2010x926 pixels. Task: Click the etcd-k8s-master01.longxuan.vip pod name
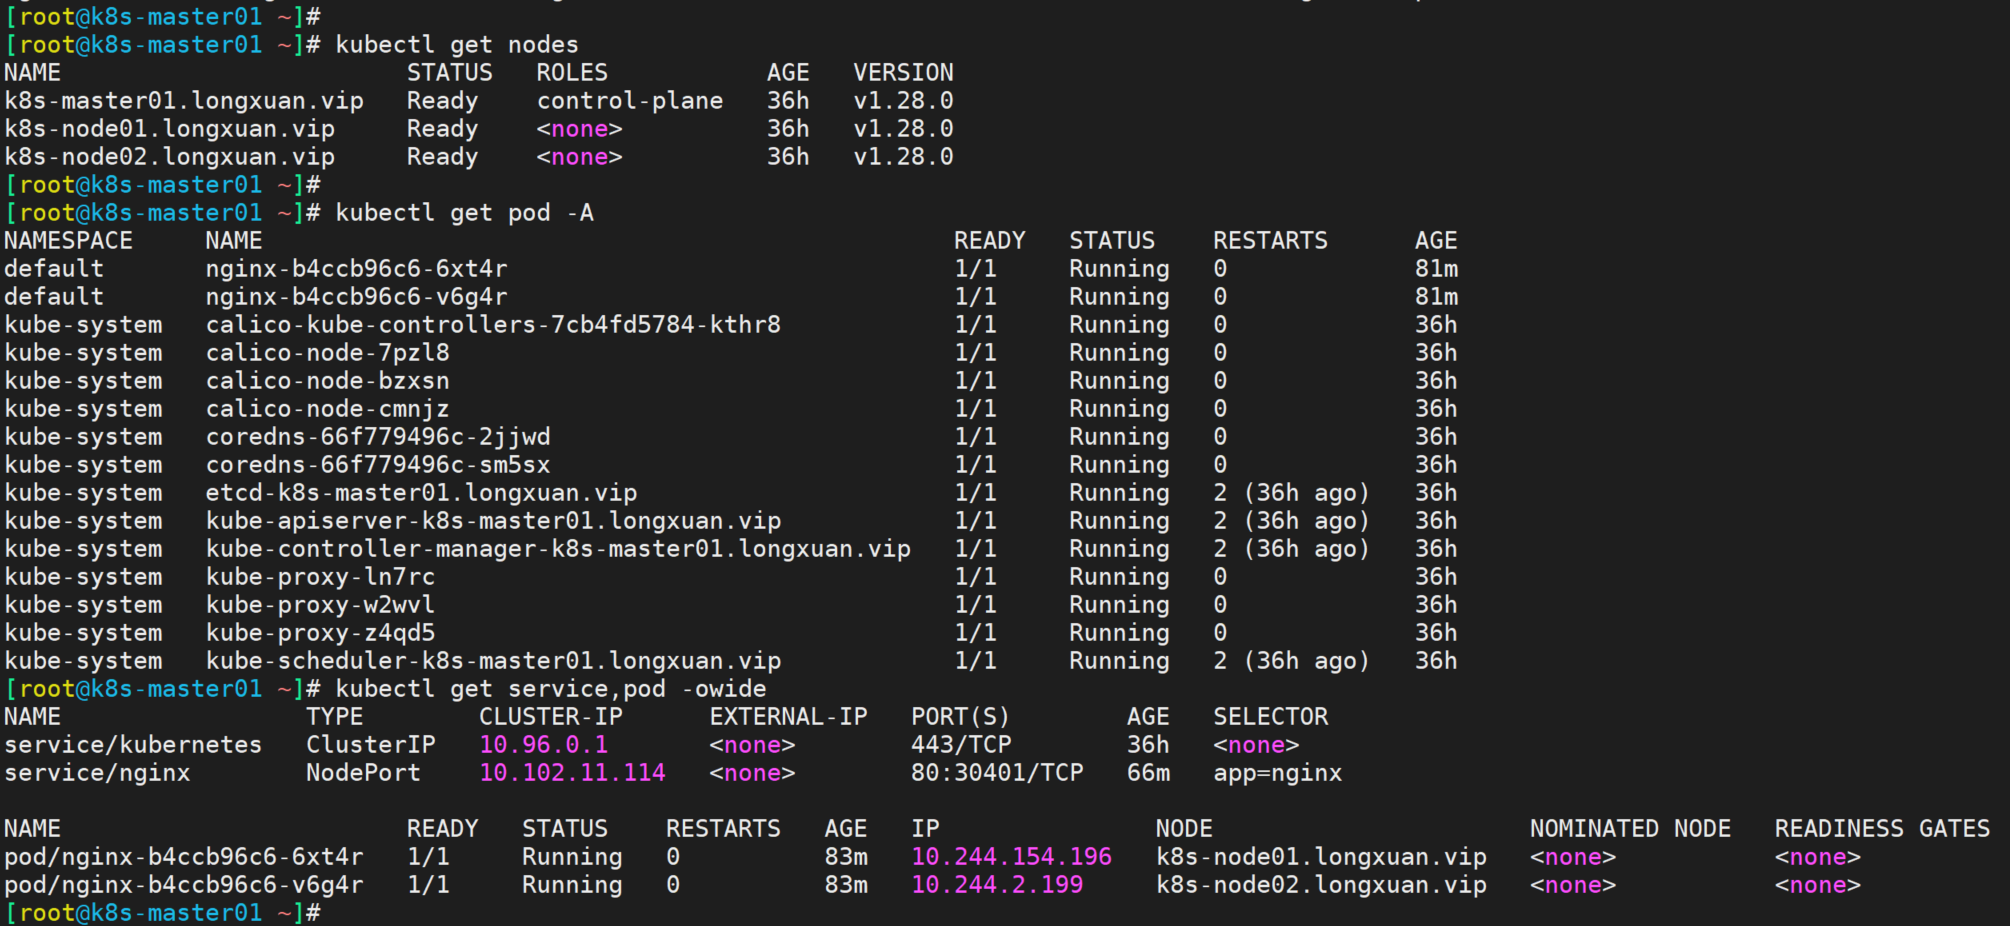[x=421, y=493]
